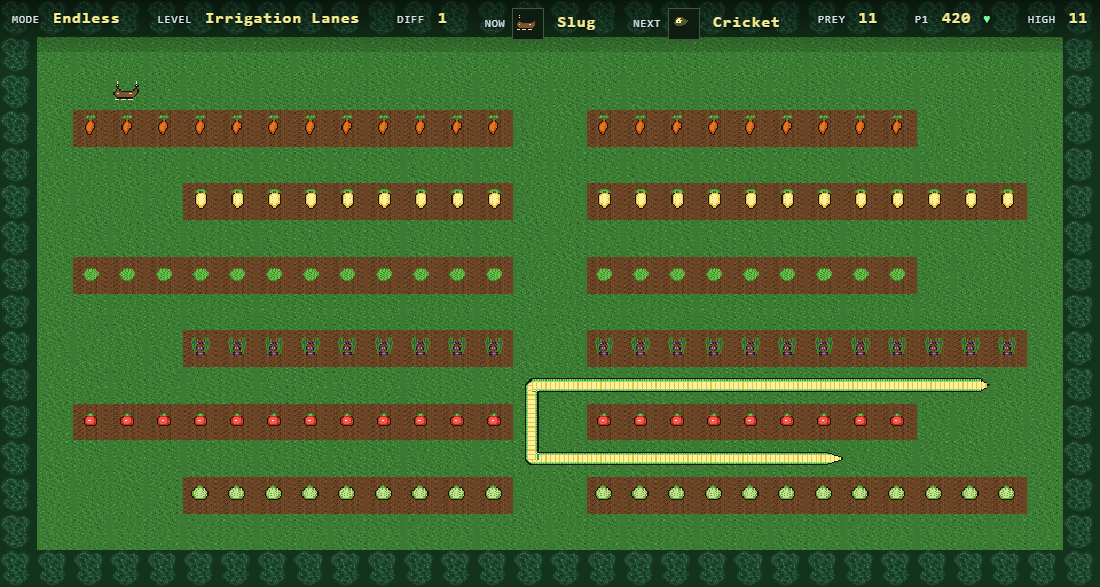The height and width of the screenshot is (587, 1100).
Task: Click the Slug prey name
Action: tap(576, 22)
